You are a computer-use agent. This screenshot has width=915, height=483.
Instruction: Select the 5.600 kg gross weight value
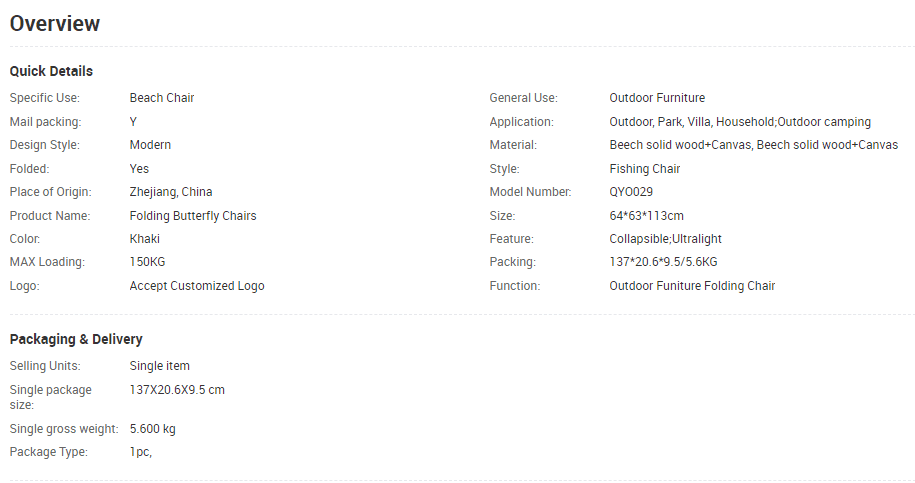152,429
